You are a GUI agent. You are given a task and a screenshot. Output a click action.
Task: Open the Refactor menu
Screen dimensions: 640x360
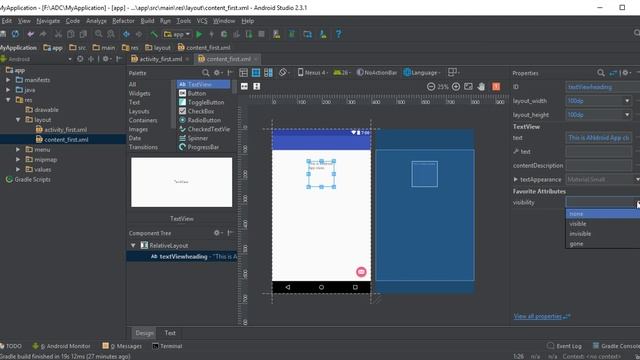coord(123,21)
